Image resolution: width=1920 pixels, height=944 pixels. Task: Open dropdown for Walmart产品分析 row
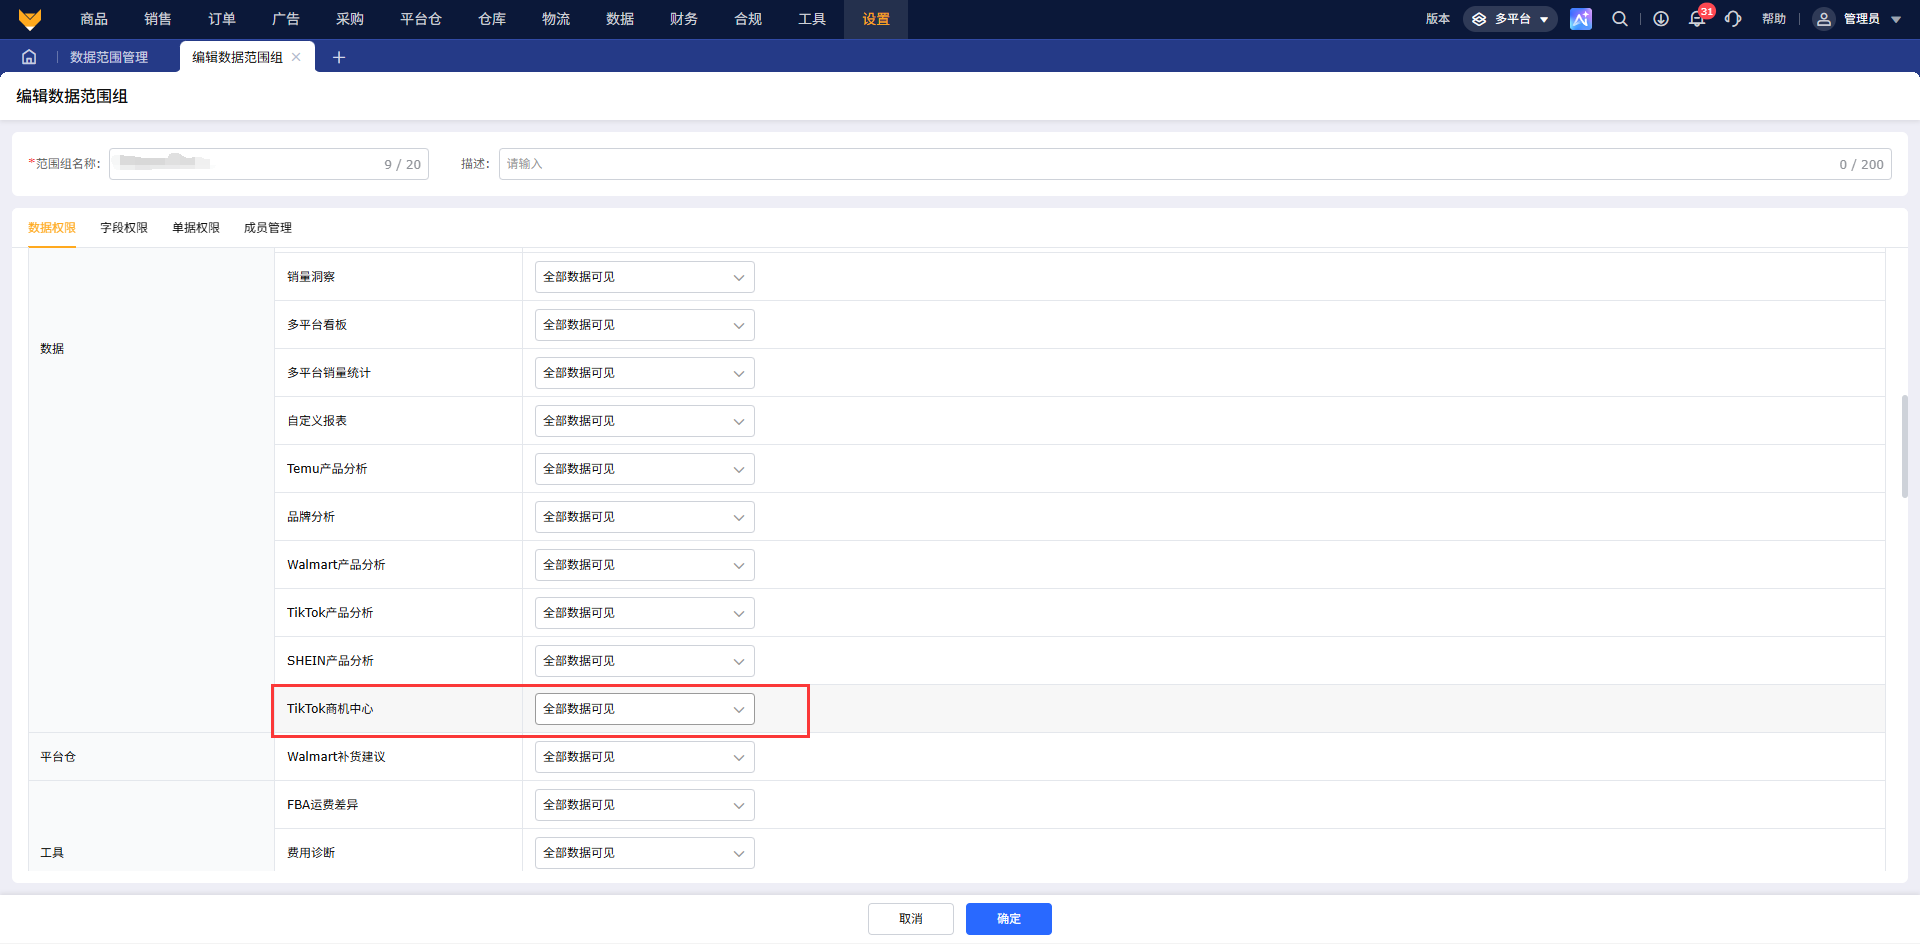click(x=645, y=565)
